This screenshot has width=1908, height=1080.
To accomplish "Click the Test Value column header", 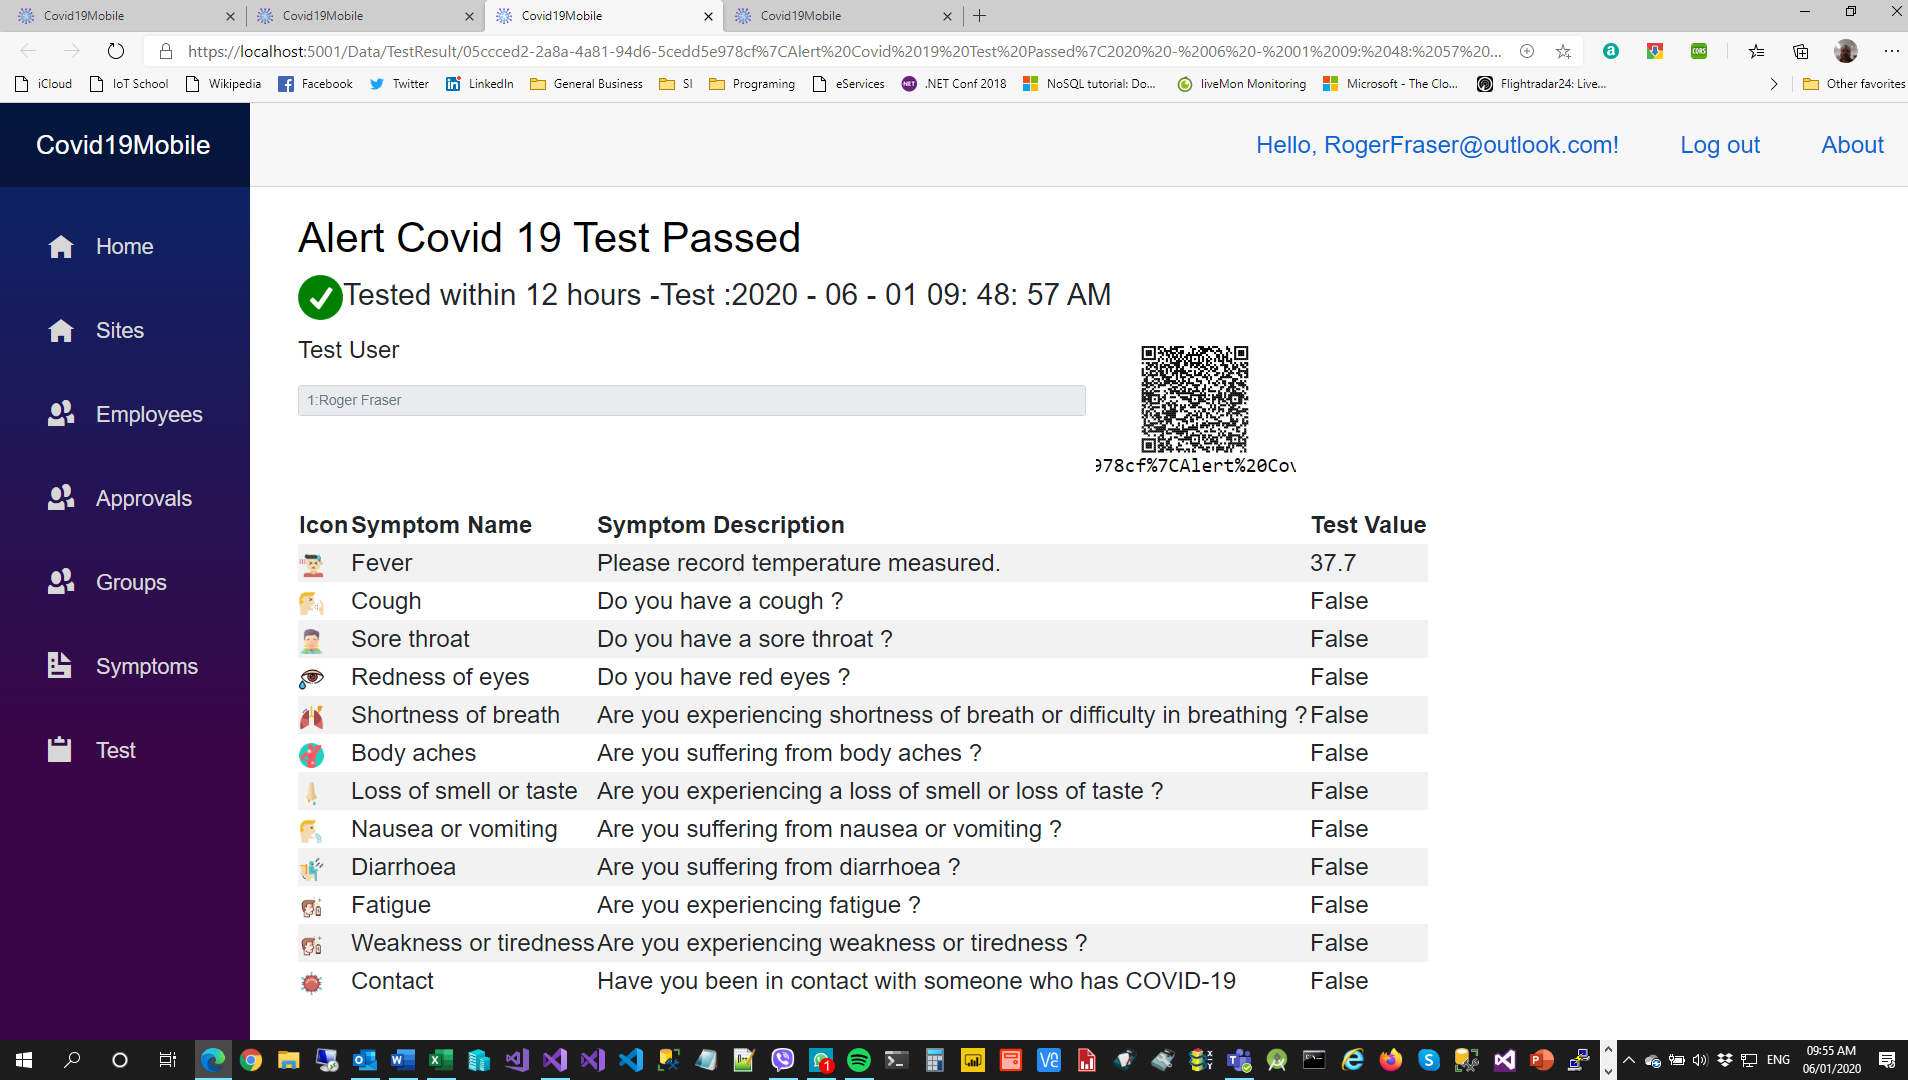I will (x=1368, y=525).
